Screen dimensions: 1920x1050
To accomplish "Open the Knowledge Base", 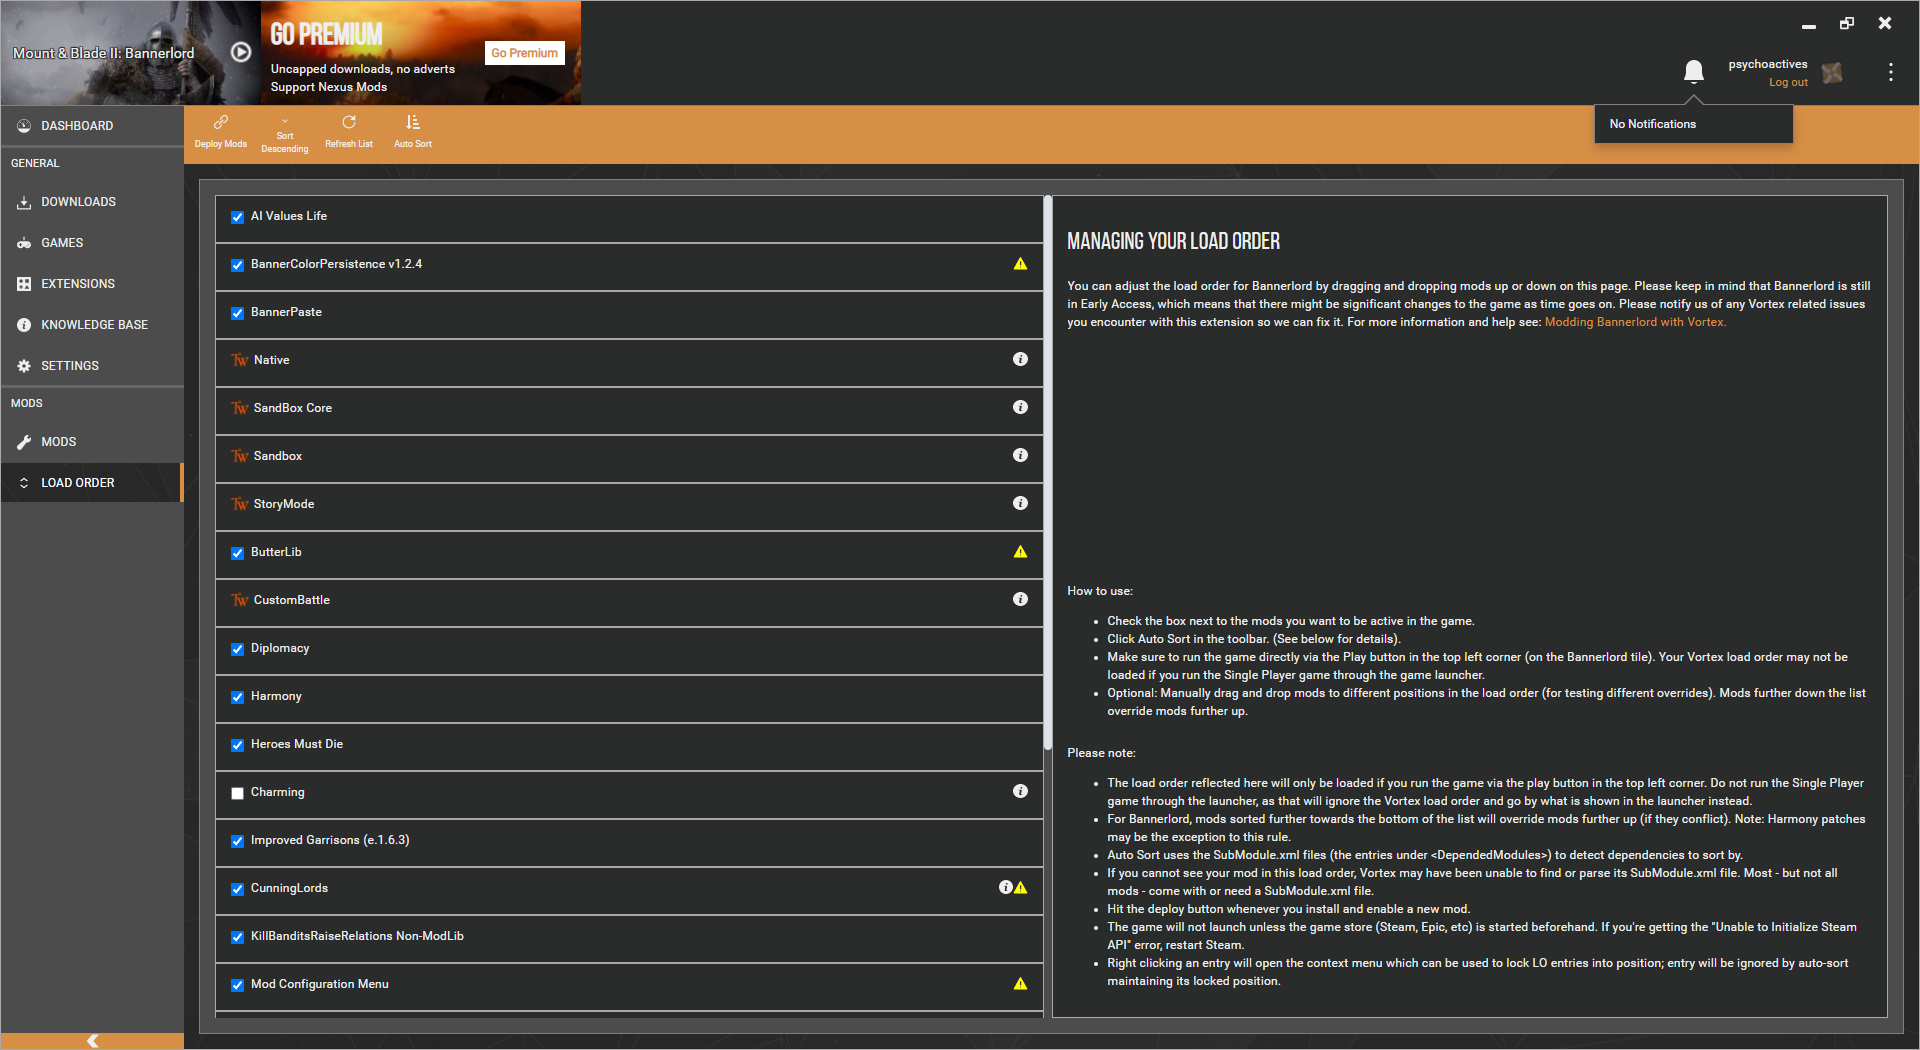I will tap(92, 325).
